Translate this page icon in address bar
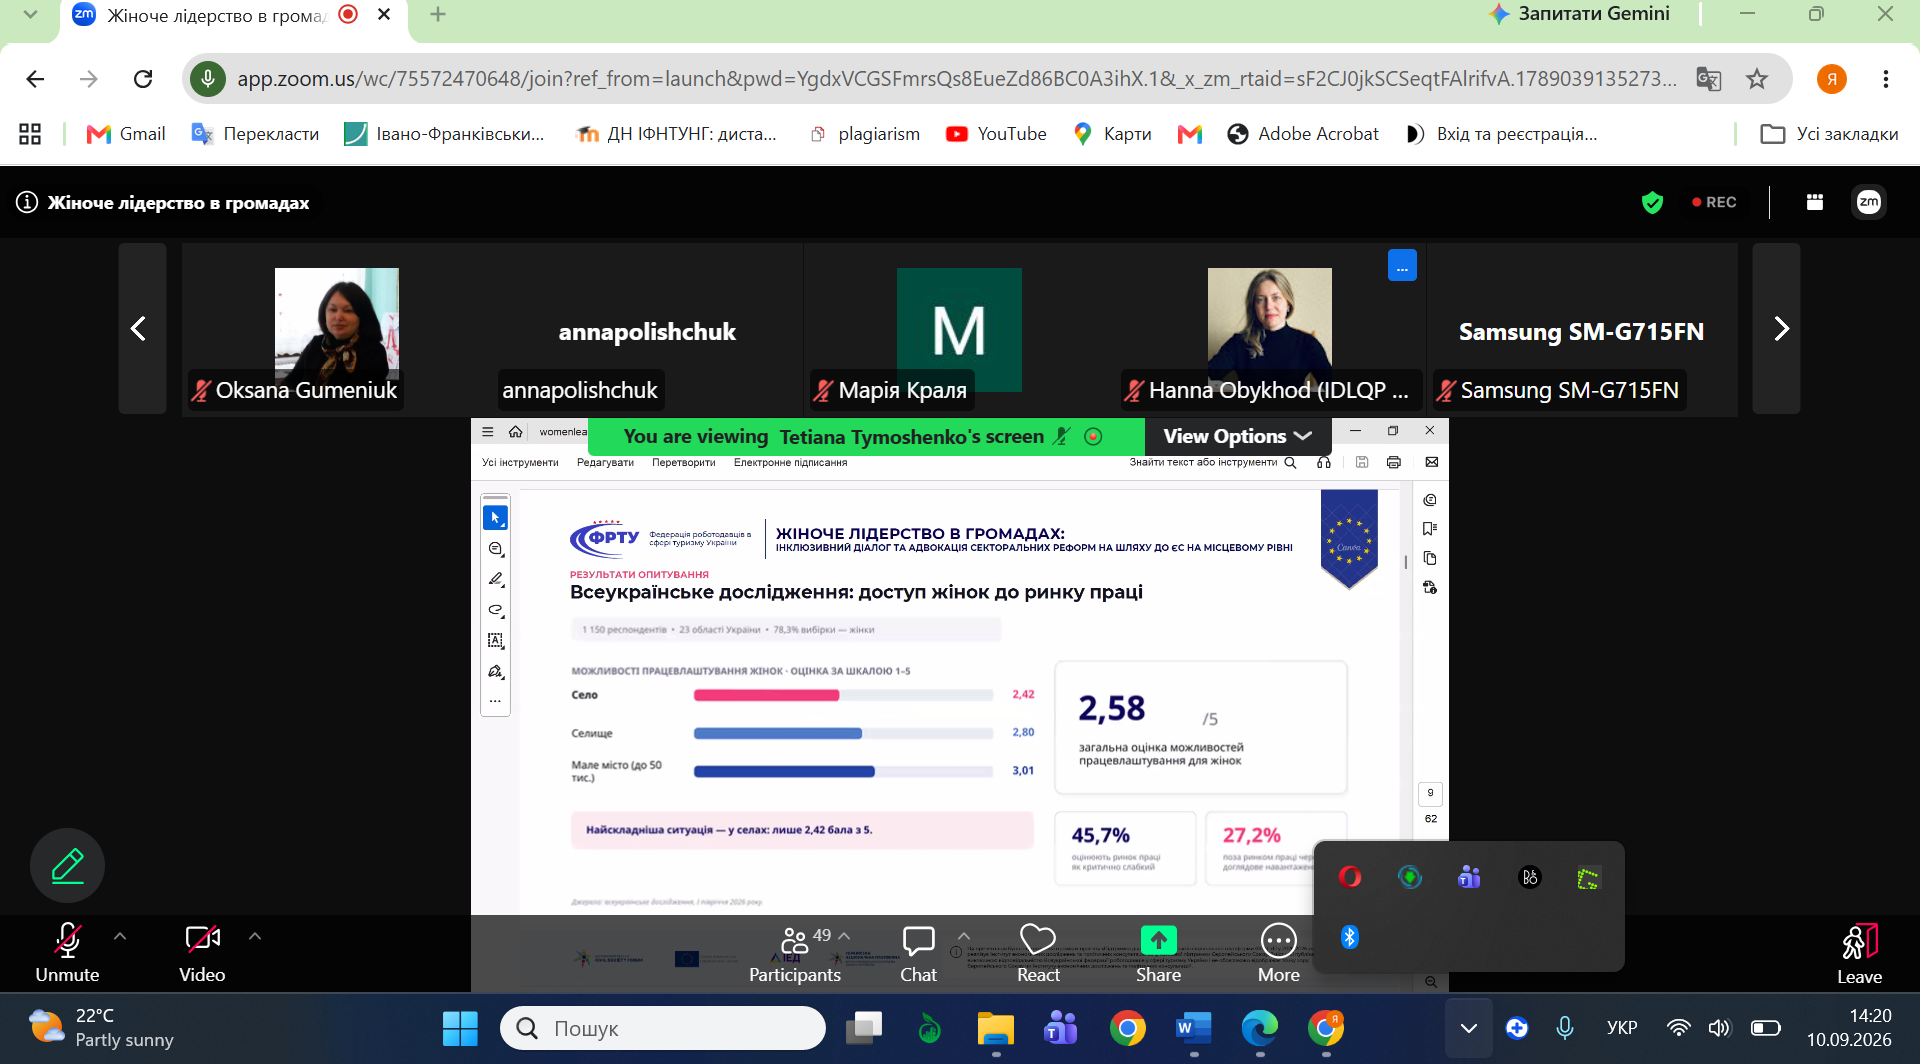 [x=1708, y=79]
